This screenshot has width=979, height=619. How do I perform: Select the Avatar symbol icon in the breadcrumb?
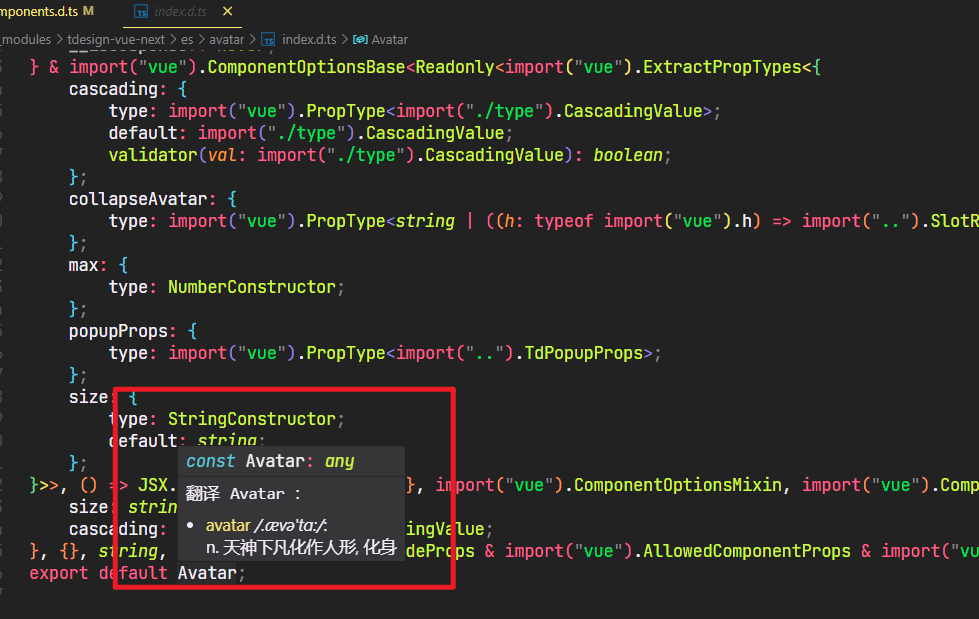[x=363, y=40]
